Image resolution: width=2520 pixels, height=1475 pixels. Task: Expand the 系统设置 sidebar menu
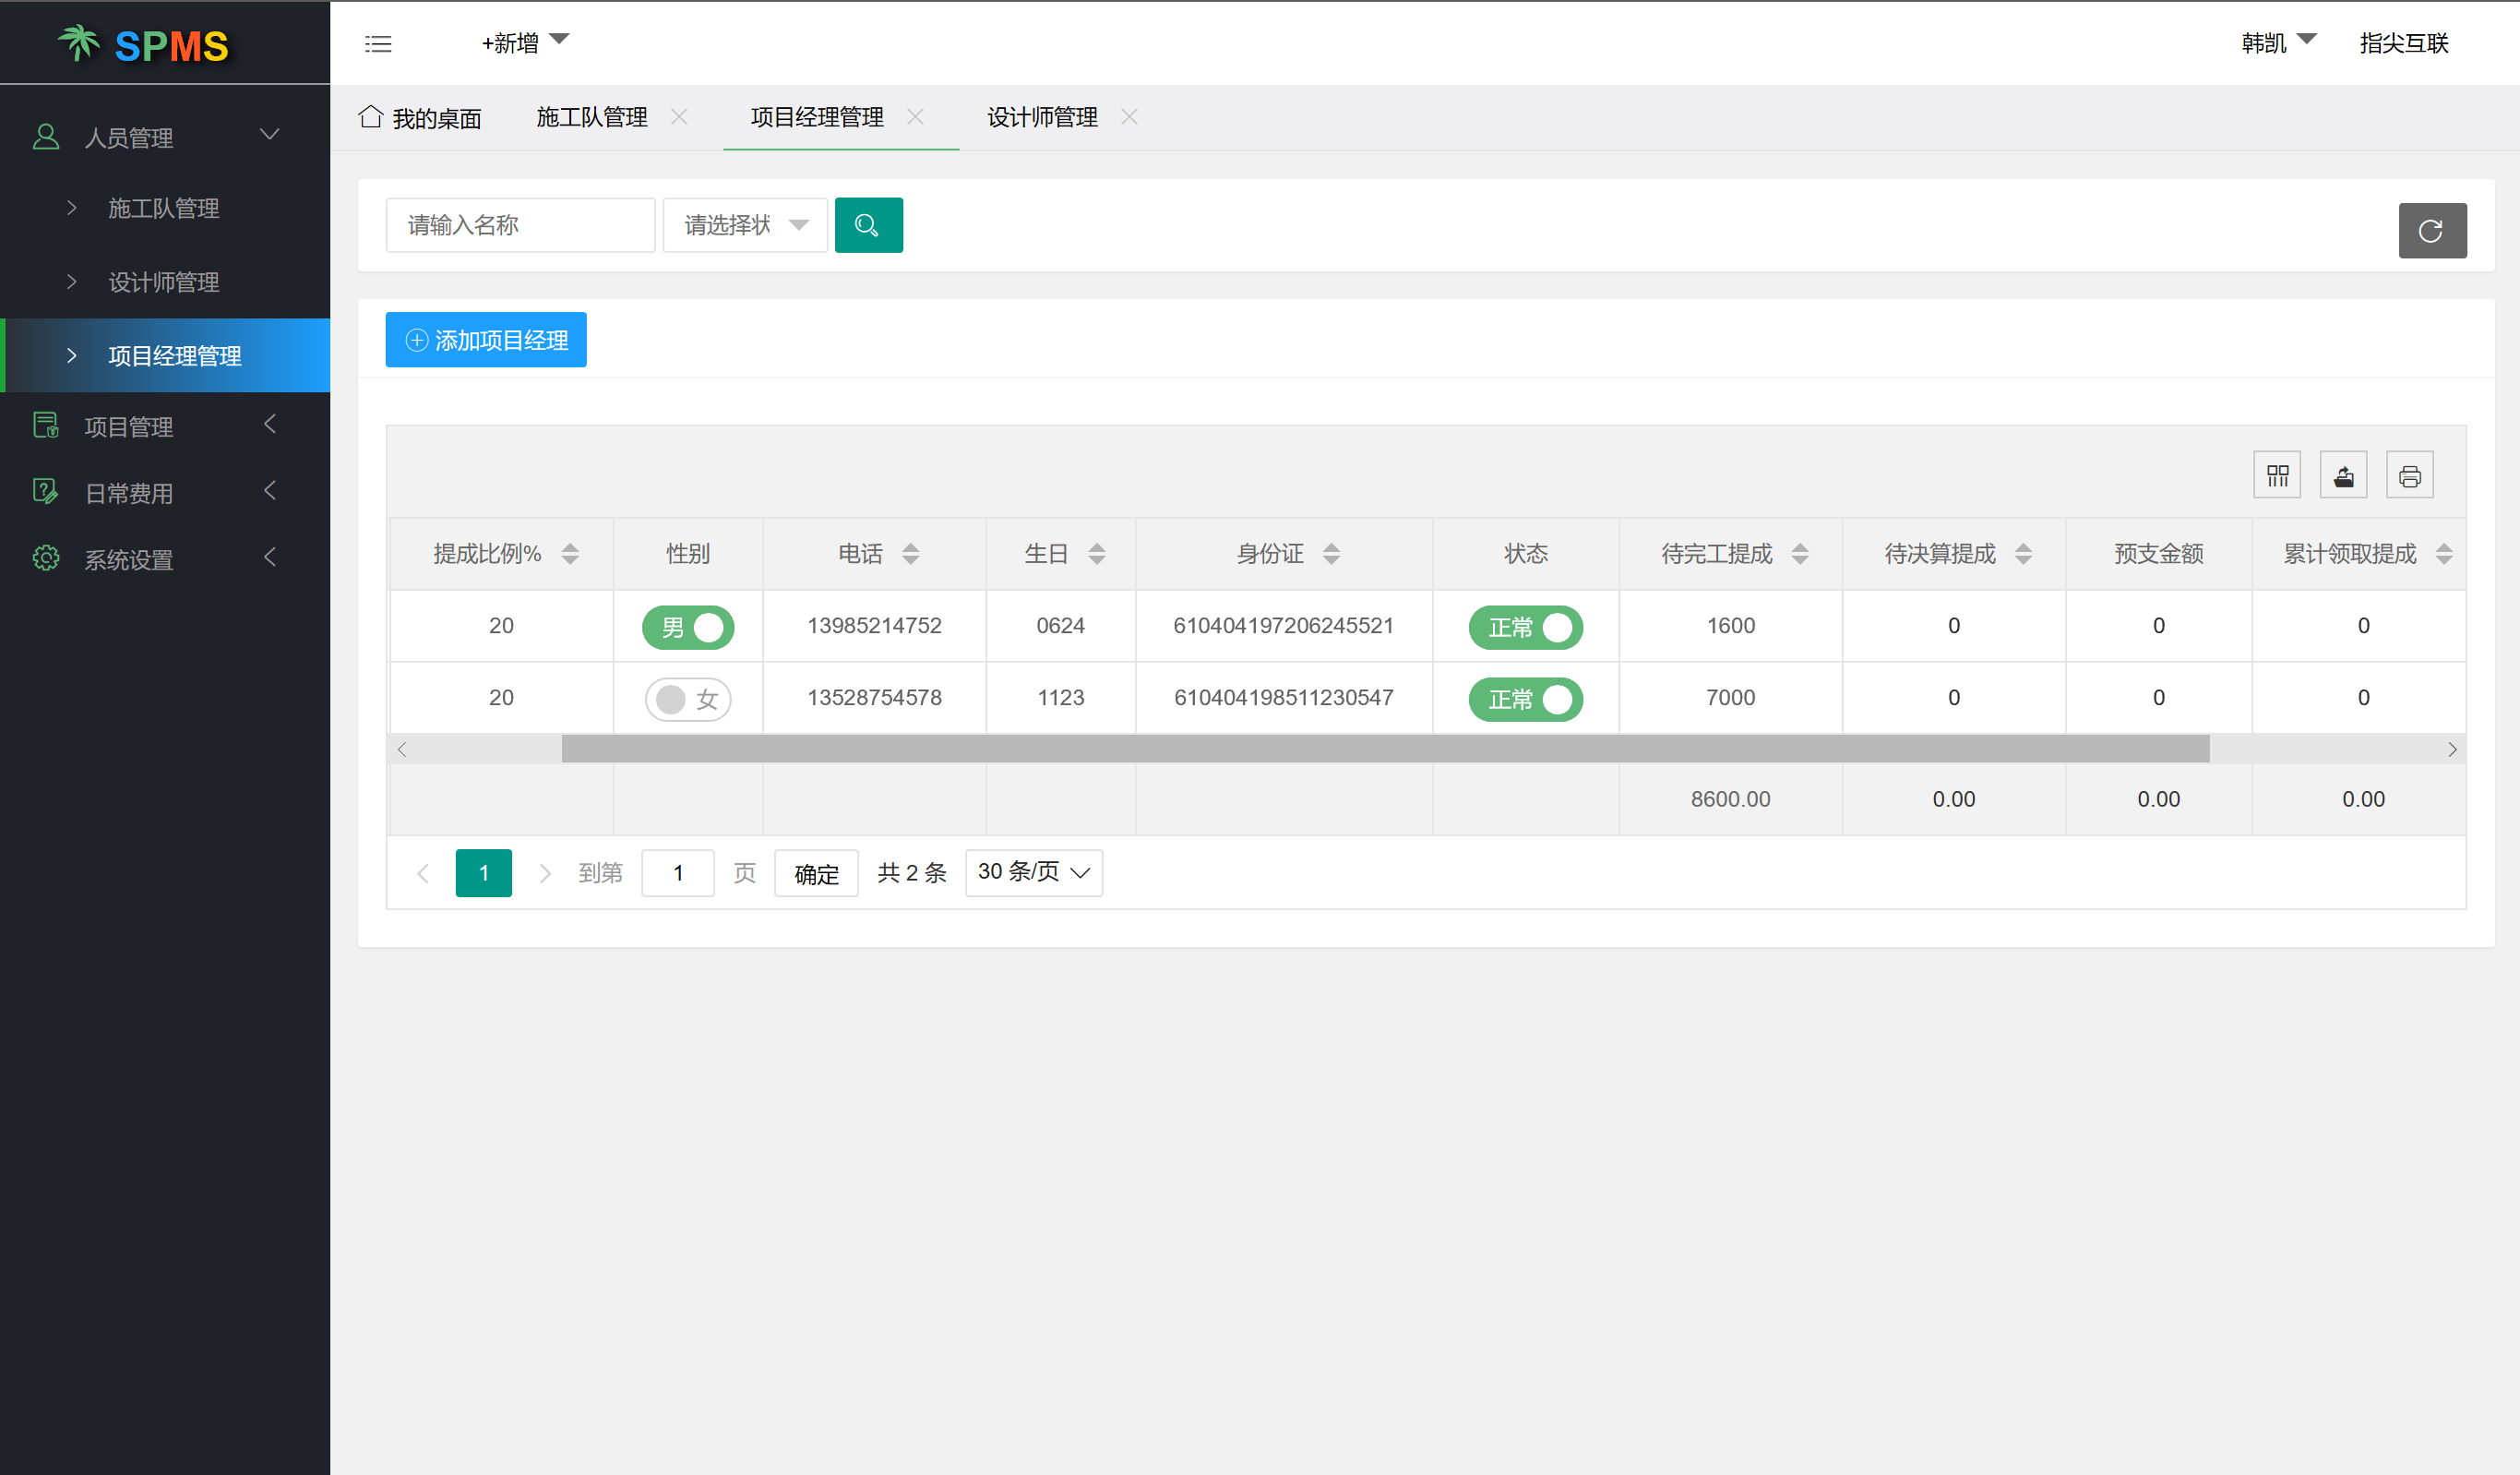[x=269, y=557]
